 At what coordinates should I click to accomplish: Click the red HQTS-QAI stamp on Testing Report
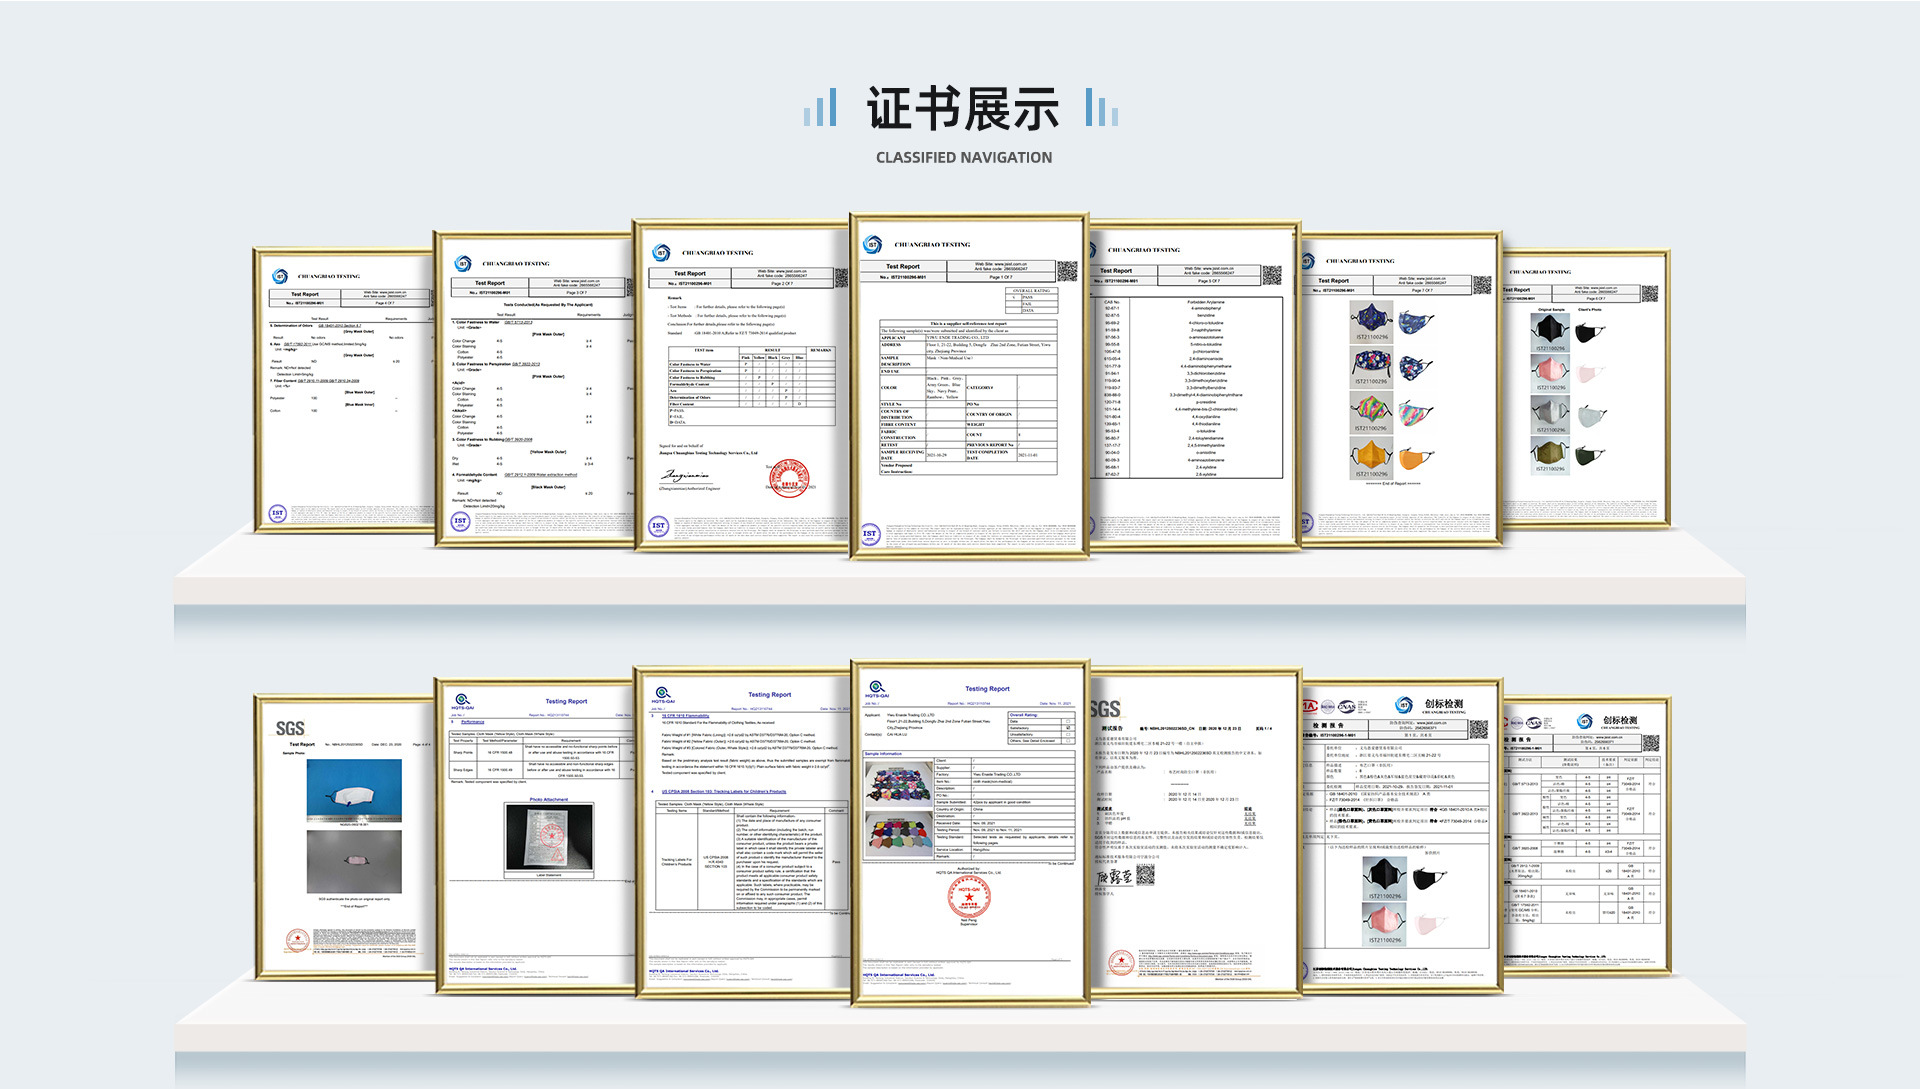[x=968, y=897]
